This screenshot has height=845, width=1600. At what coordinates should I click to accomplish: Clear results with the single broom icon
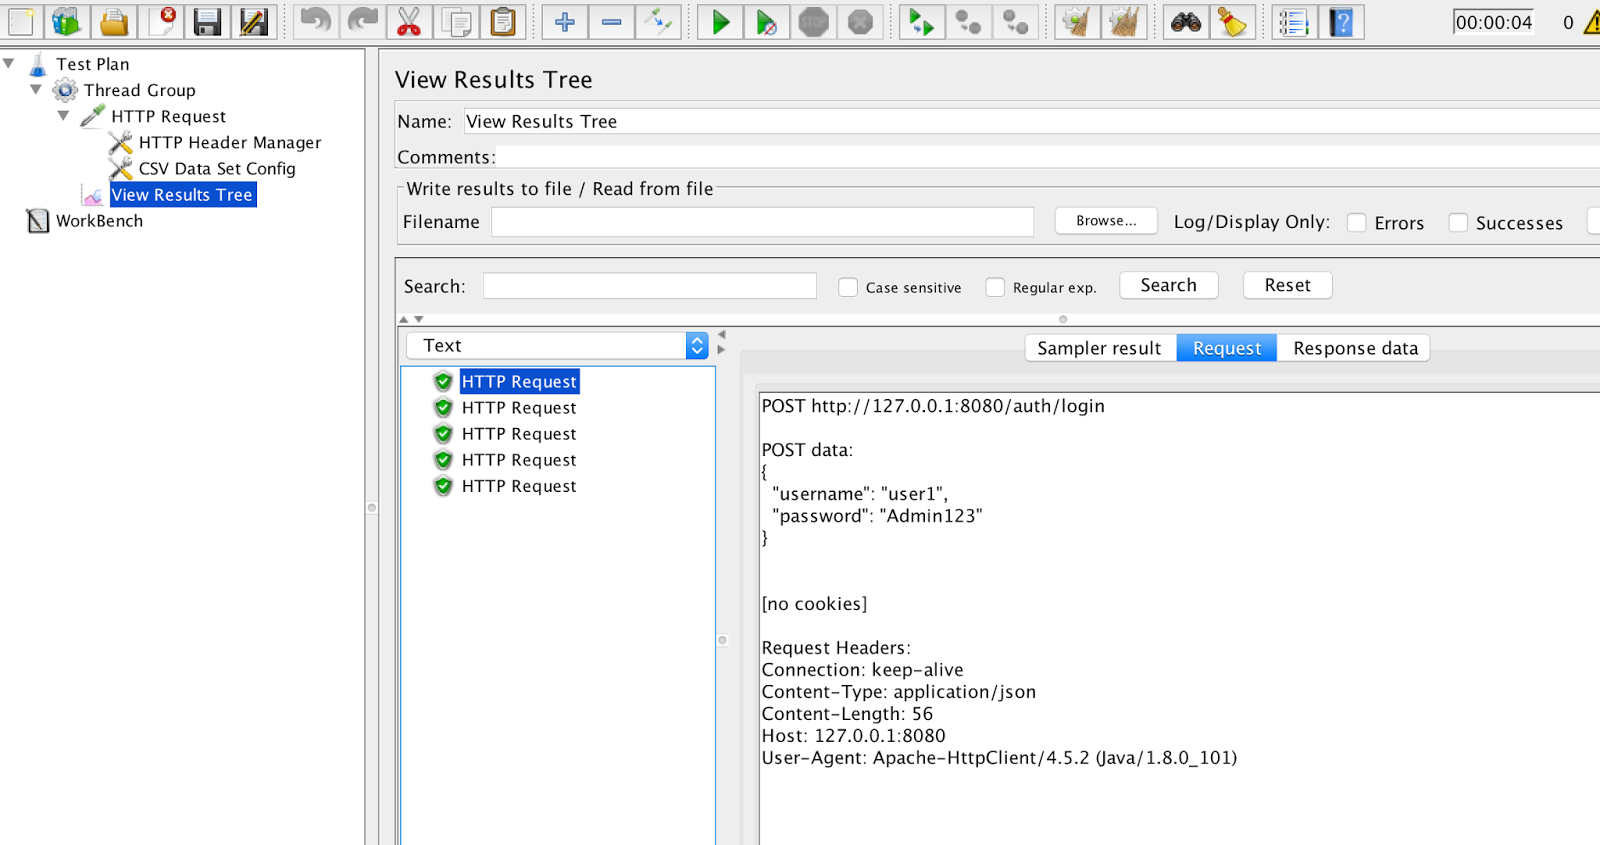1077,21
